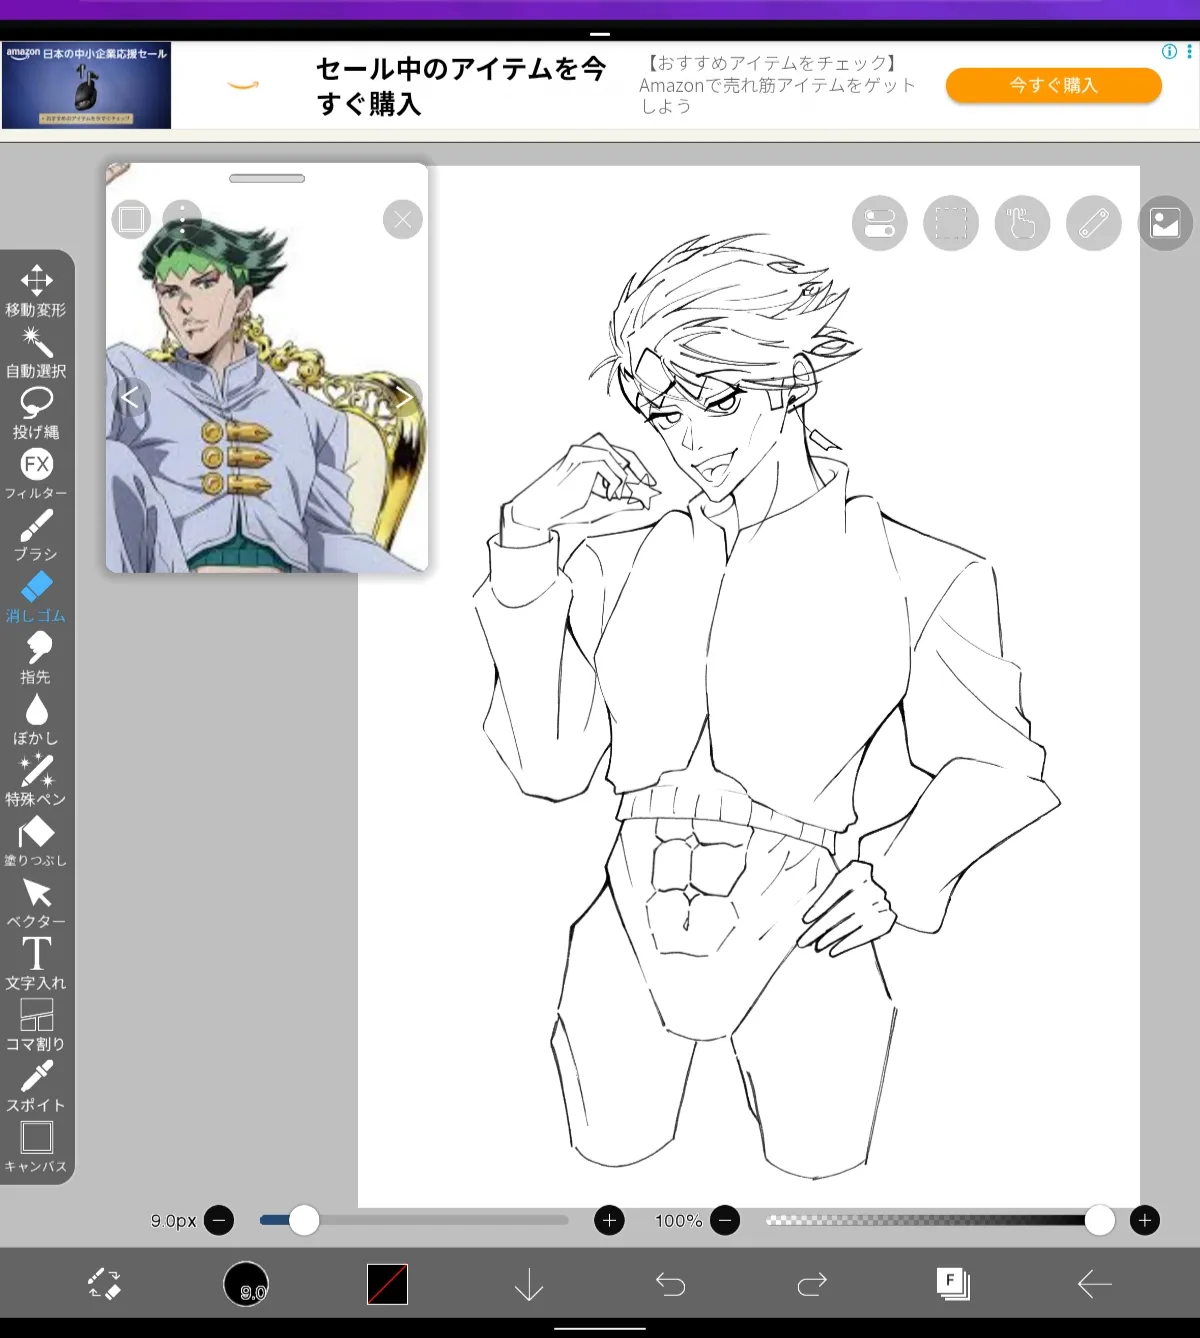Open the reference image window button
The image size is (1200, 1338).
click(x=1165, y=222)
